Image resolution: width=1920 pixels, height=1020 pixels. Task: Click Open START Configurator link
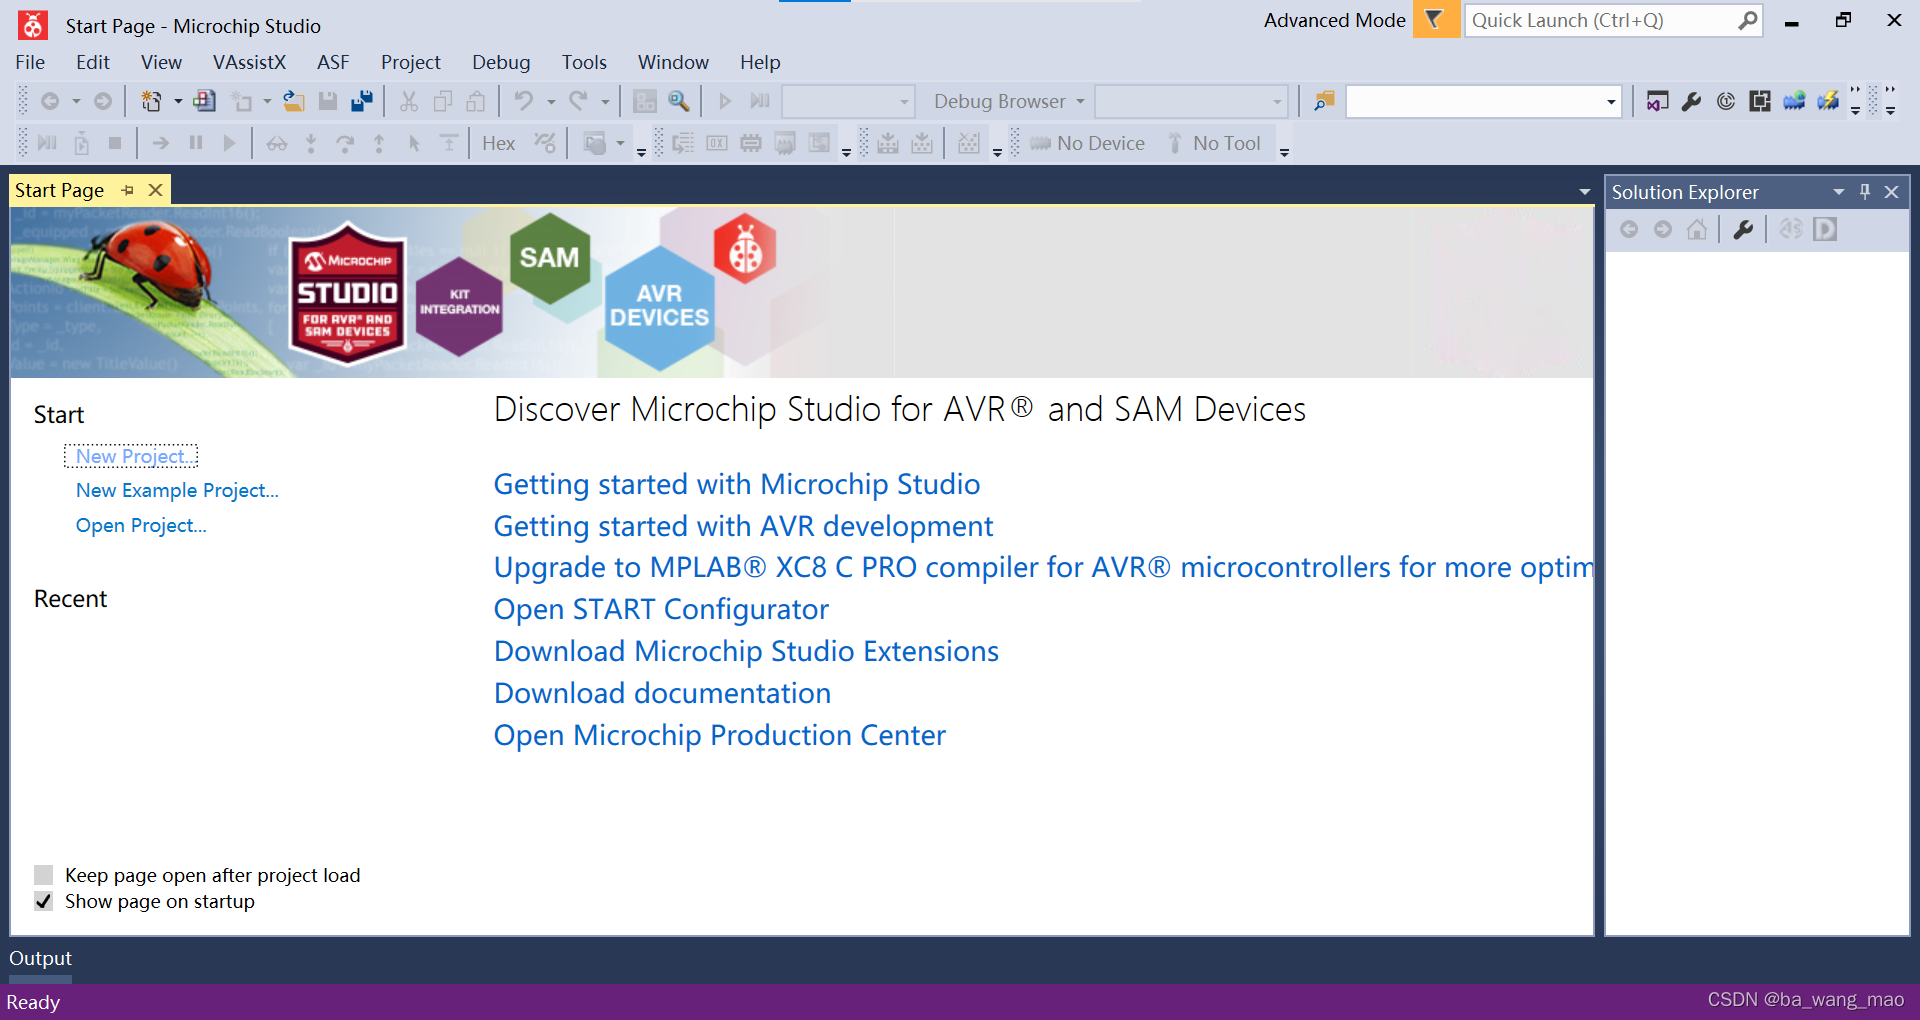pyautogui.click(x=661, y=609)
